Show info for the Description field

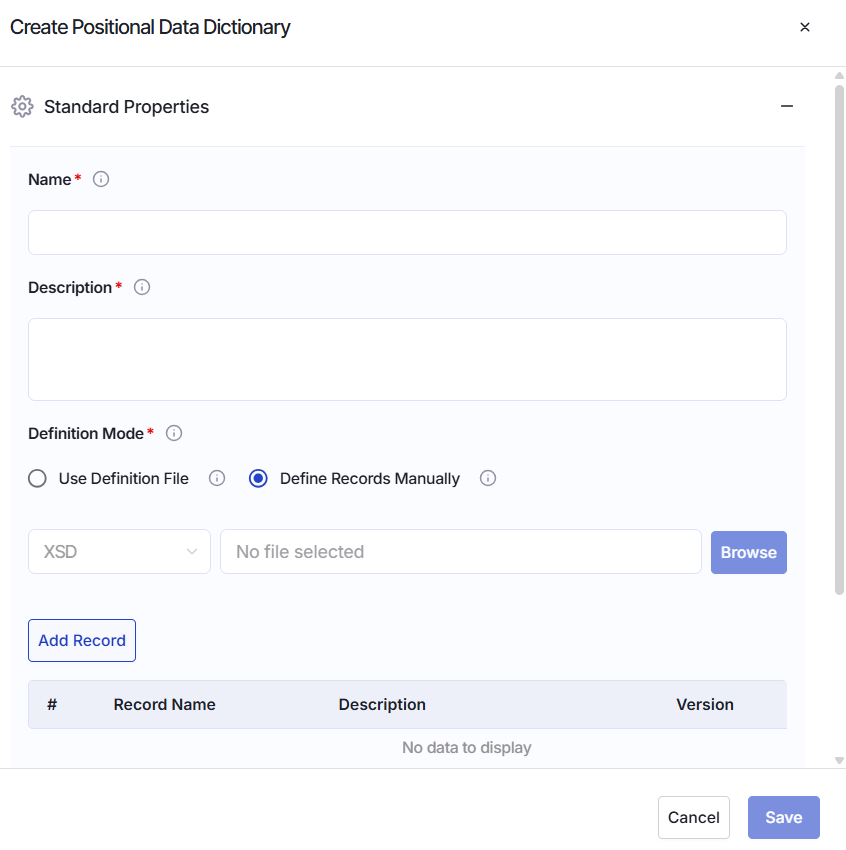tap(142, 287)
